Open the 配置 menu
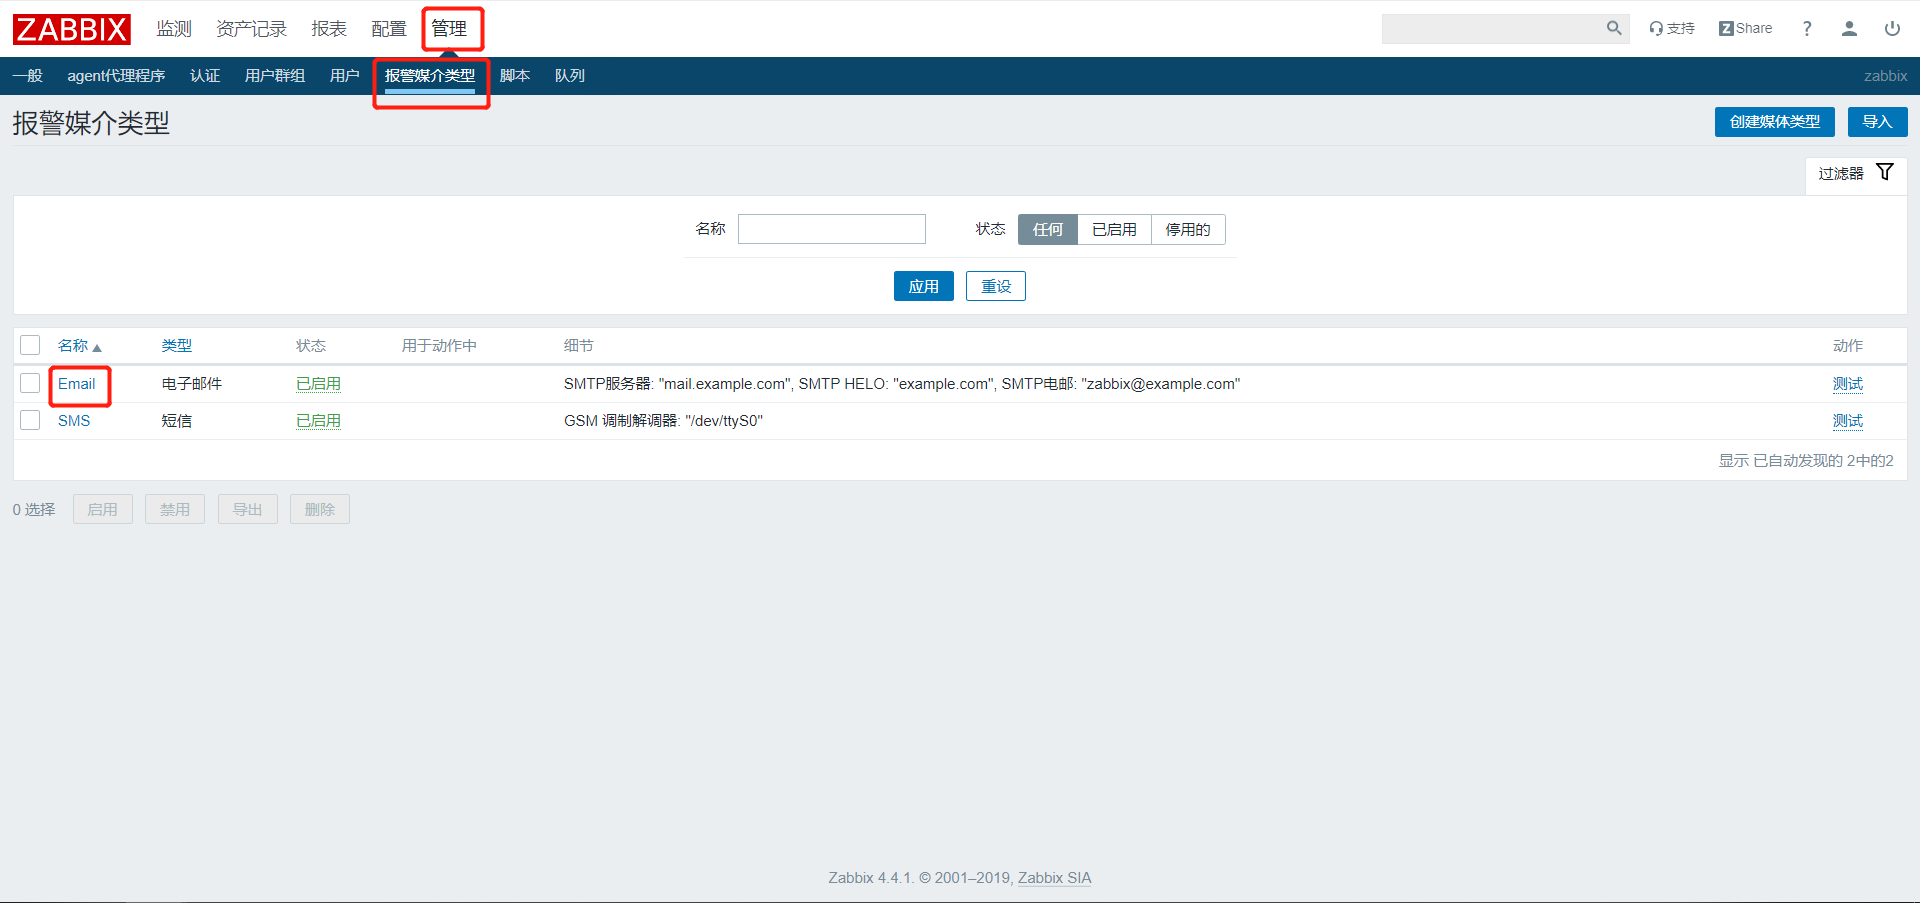Viewport: 1920px width, 903px height. tap(389, 29)
